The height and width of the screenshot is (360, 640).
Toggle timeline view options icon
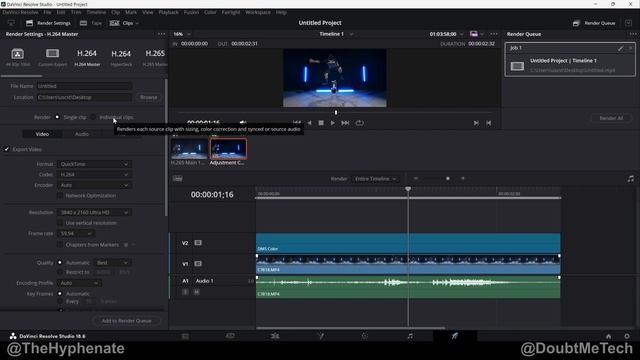click(x=178, y=179)
